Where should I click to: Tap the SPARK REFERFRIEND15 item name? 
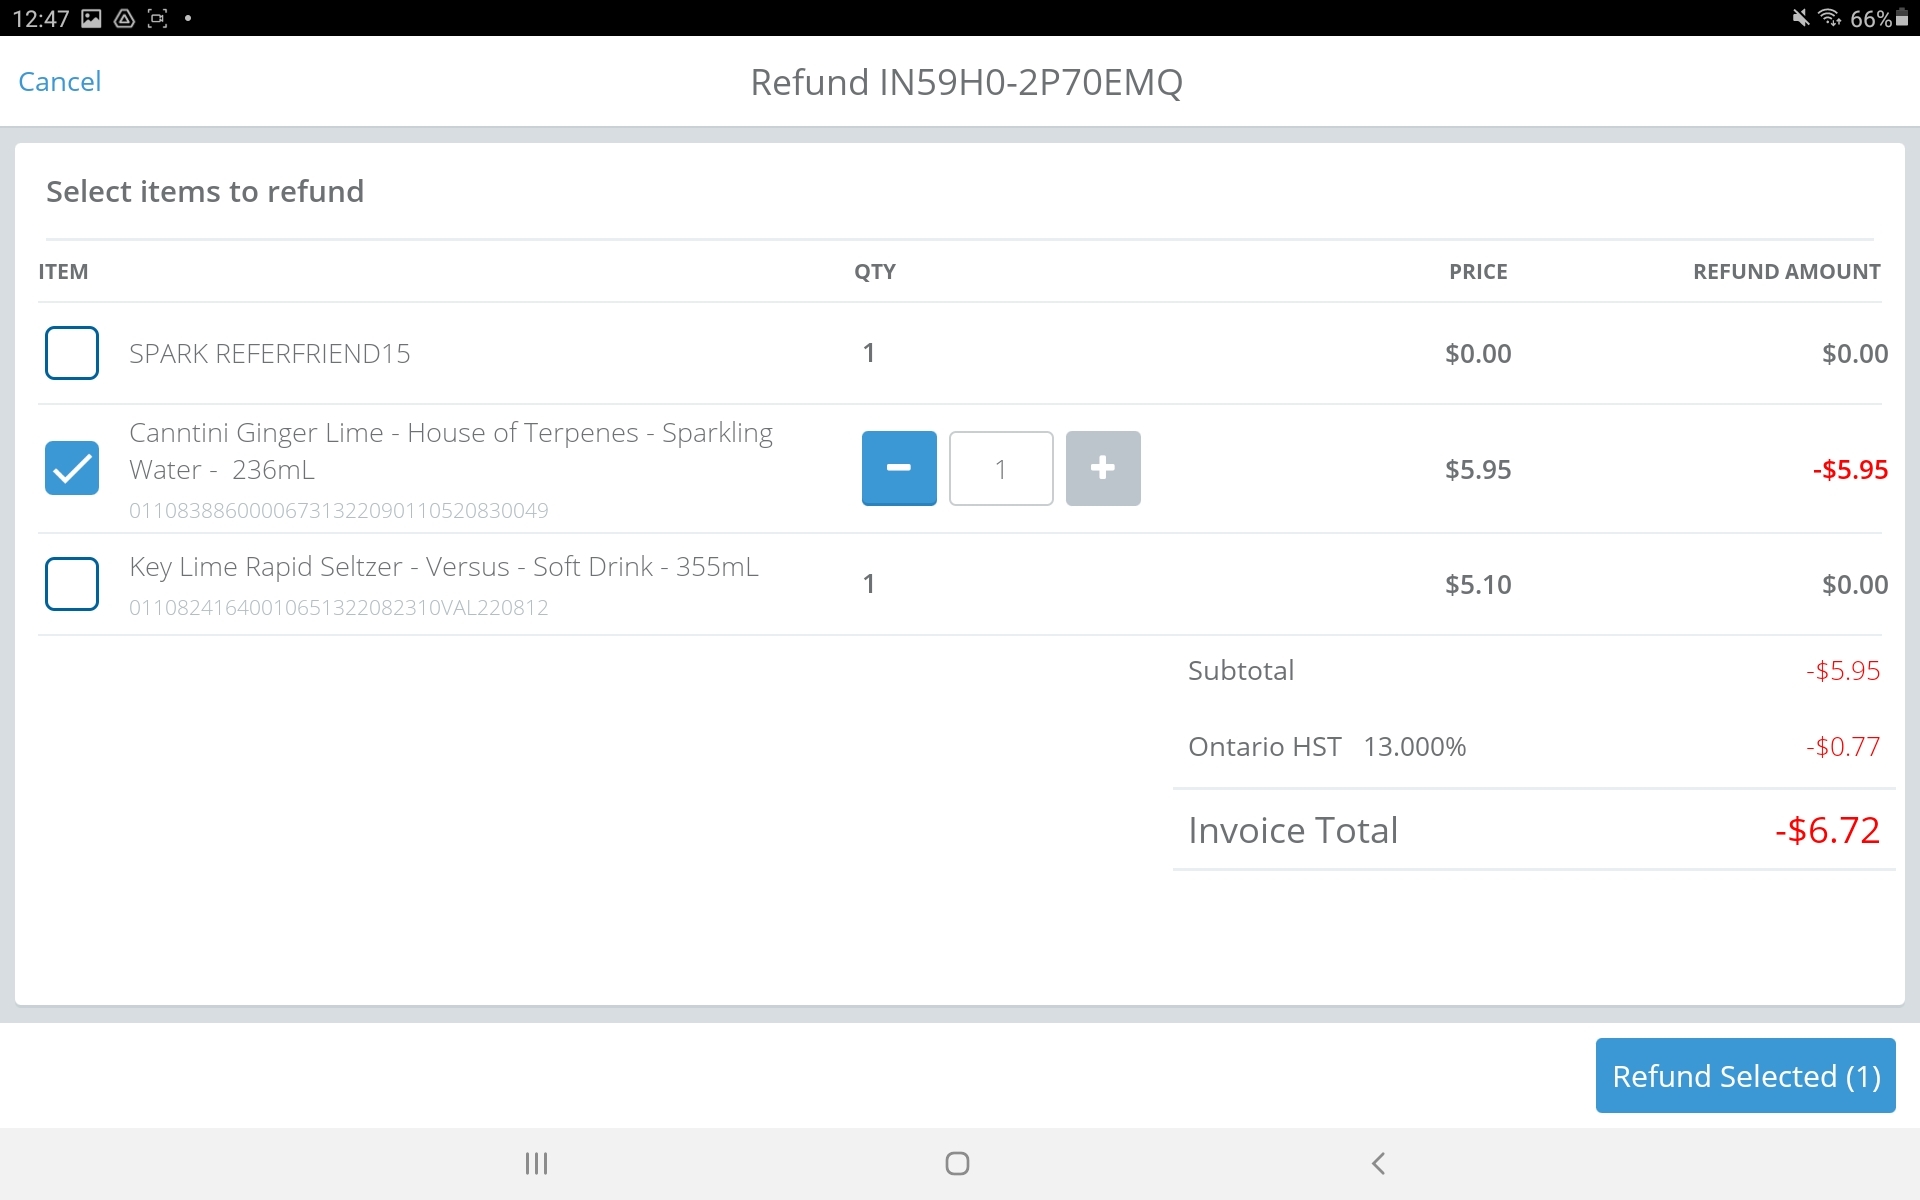(x=270, y=354)
